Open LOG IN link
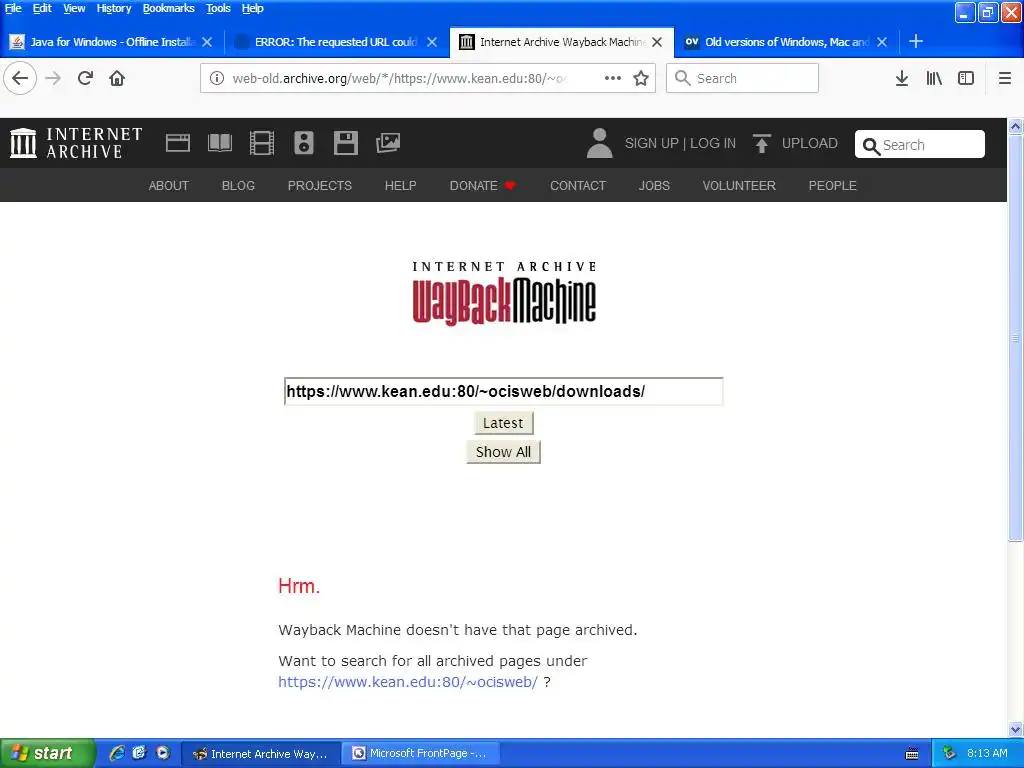1024x768 pixels. coord(712,143)
